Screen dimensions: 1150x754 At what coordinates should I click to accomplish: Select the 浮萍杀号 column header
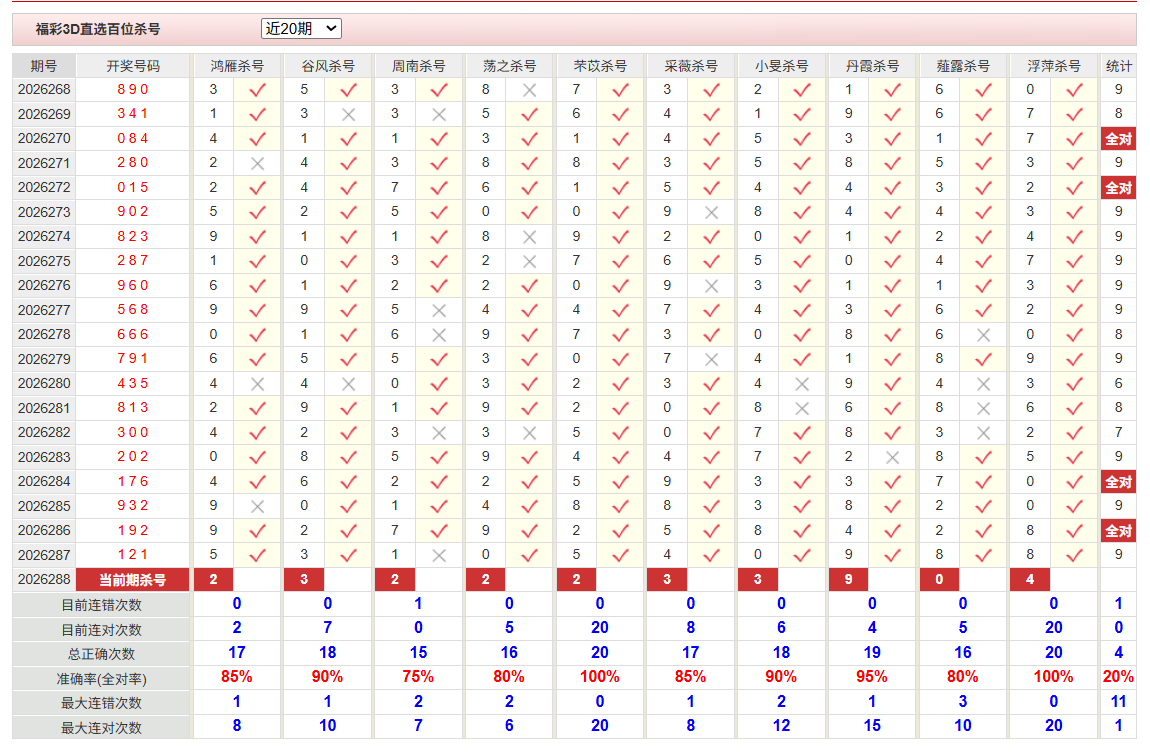click(1054, 66)
